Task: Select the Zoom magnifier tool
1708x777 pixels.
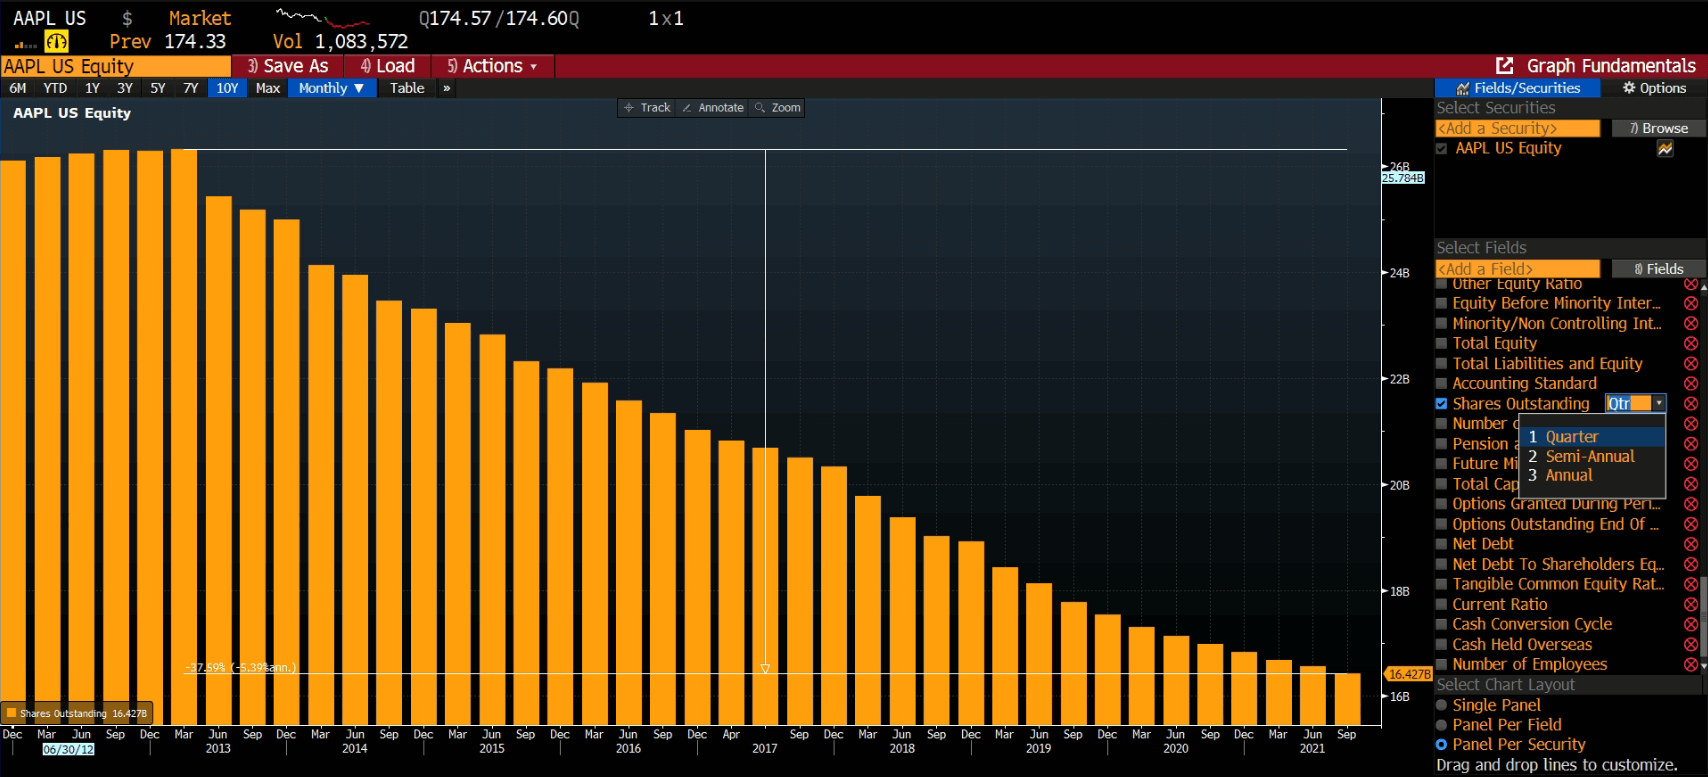Action: [777, 108]
